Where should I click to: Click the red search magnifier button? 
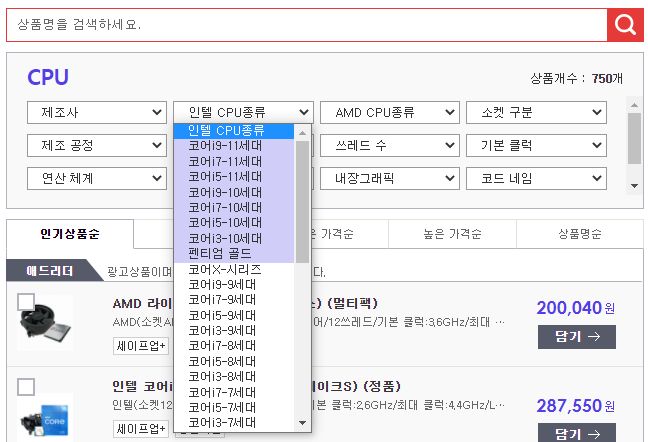[625, 25]
